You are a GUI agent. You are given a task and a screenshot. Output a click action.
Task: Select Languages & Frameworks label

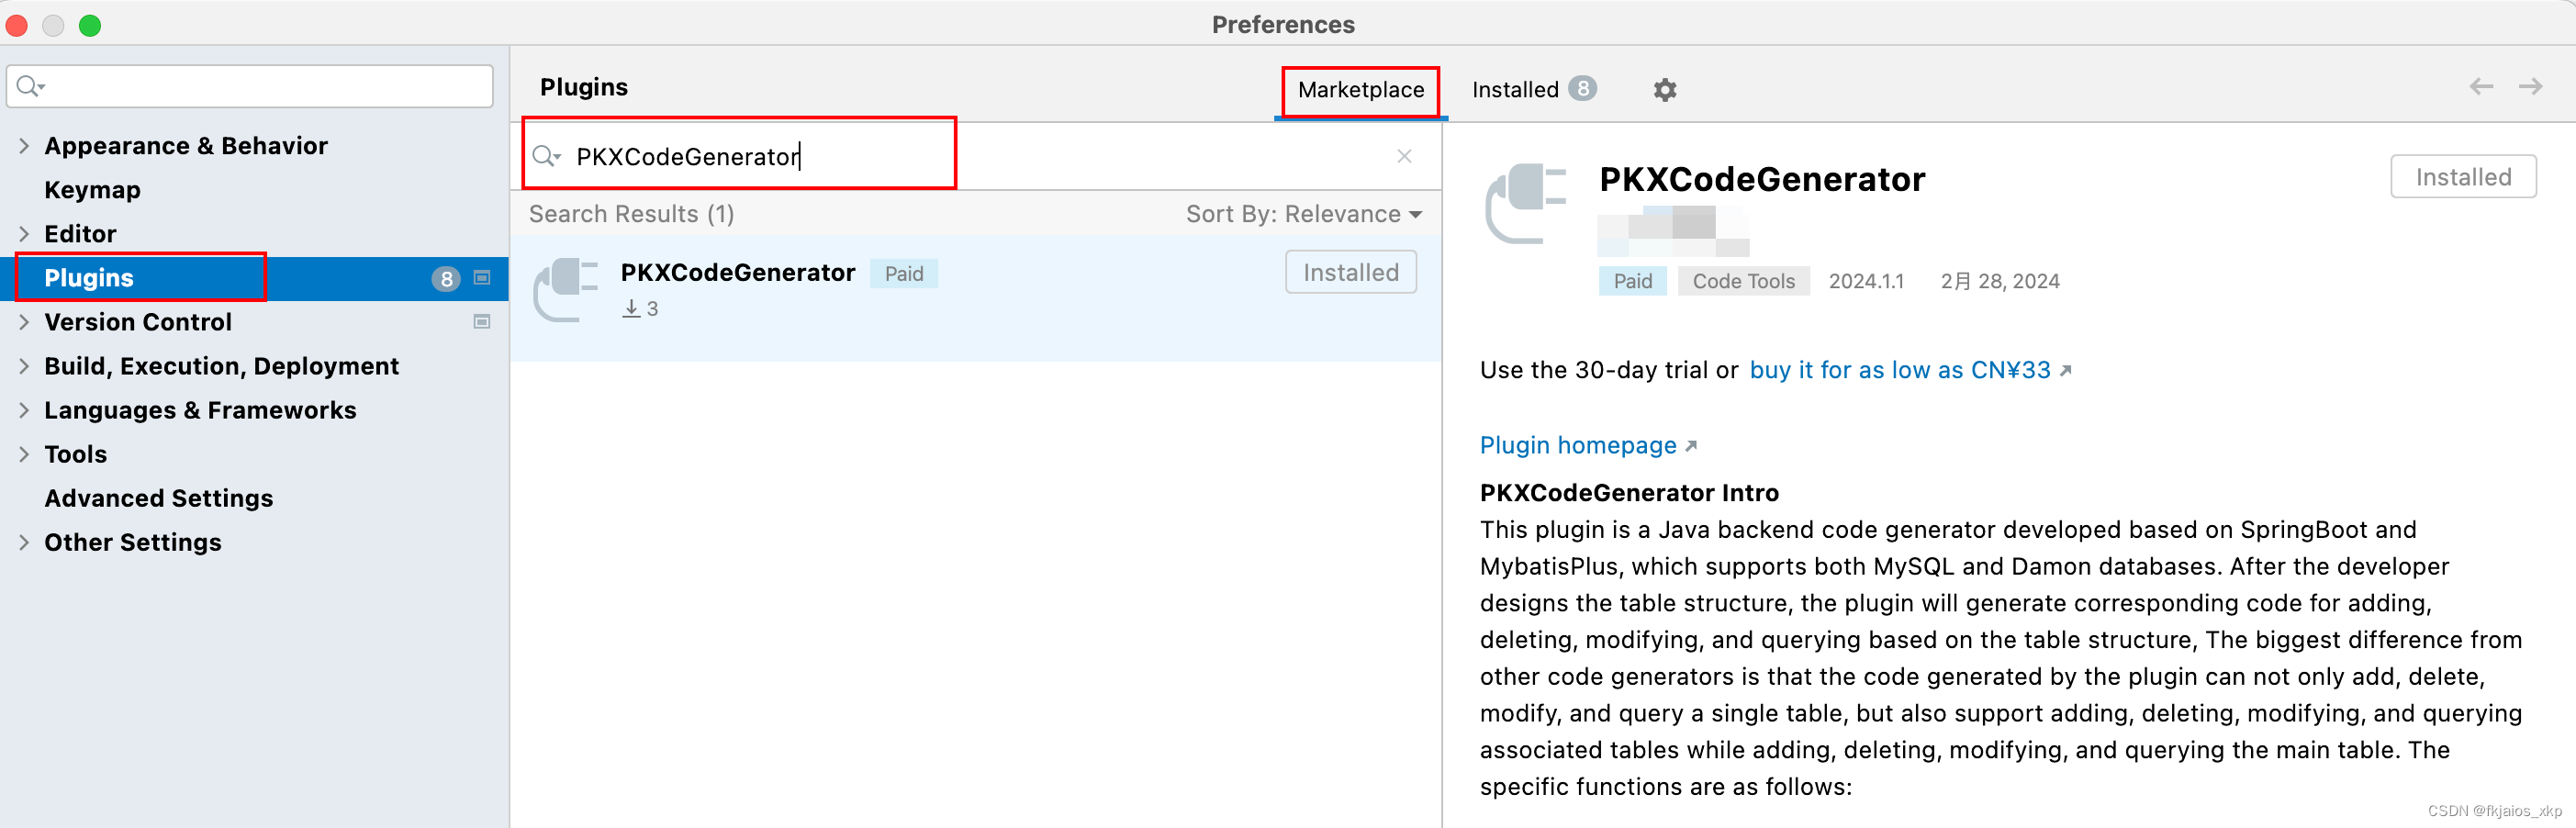click(200, 410)
